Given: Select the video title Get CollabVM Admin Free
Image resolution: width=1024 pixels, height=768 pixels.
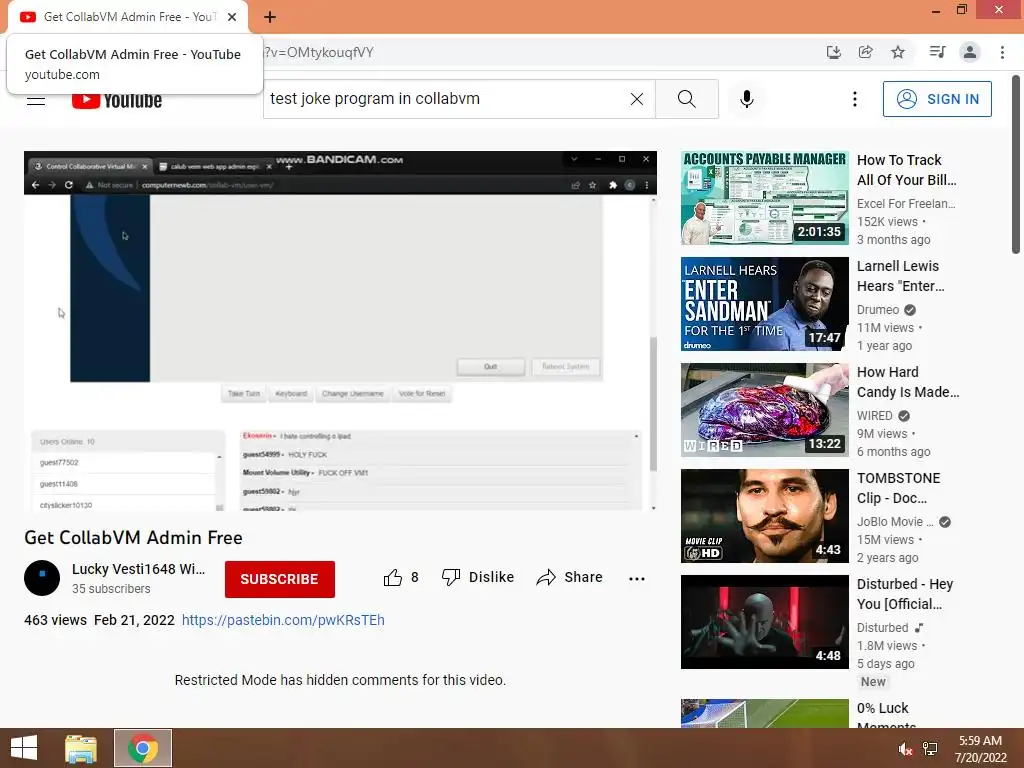Looking at the screenshot, I should coord(133,537).
